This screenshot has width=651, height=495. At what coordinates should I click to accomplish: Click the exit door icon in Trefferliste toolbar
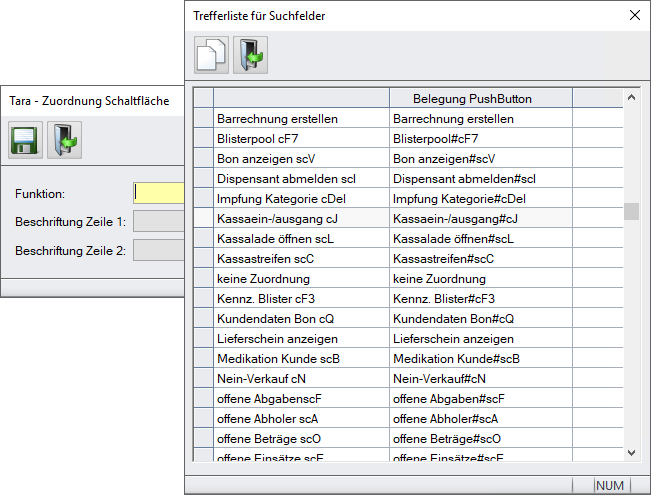tap(249, 54)
